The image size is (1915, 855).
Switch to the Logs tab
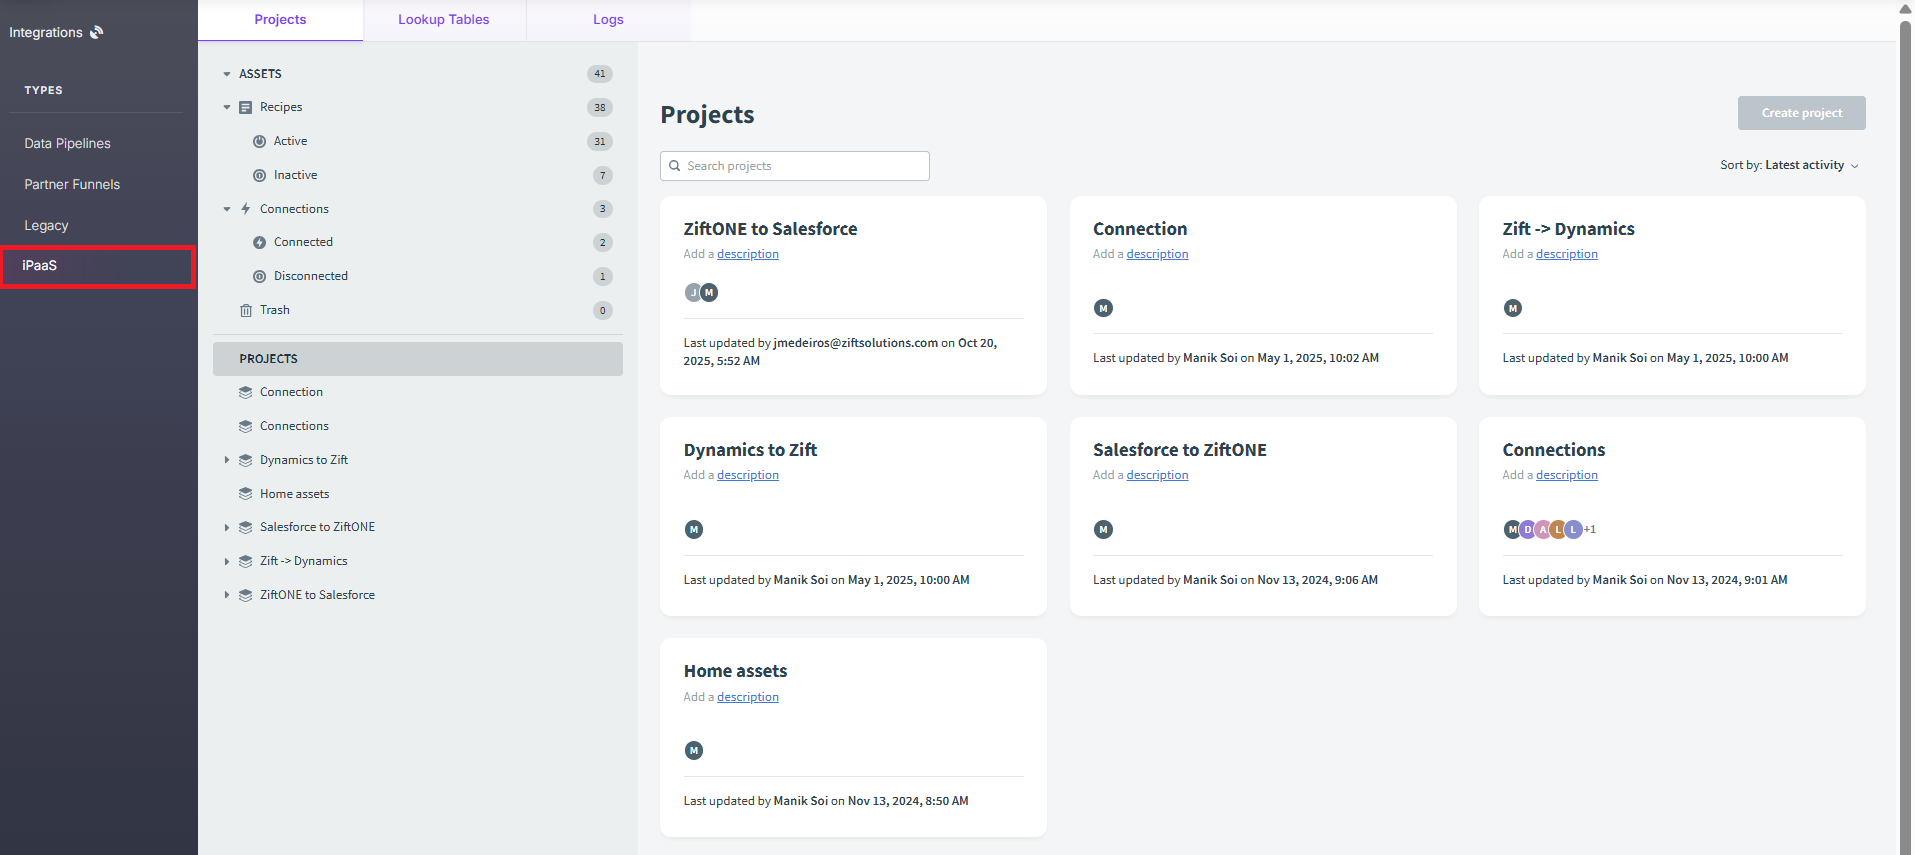(608, 20)
